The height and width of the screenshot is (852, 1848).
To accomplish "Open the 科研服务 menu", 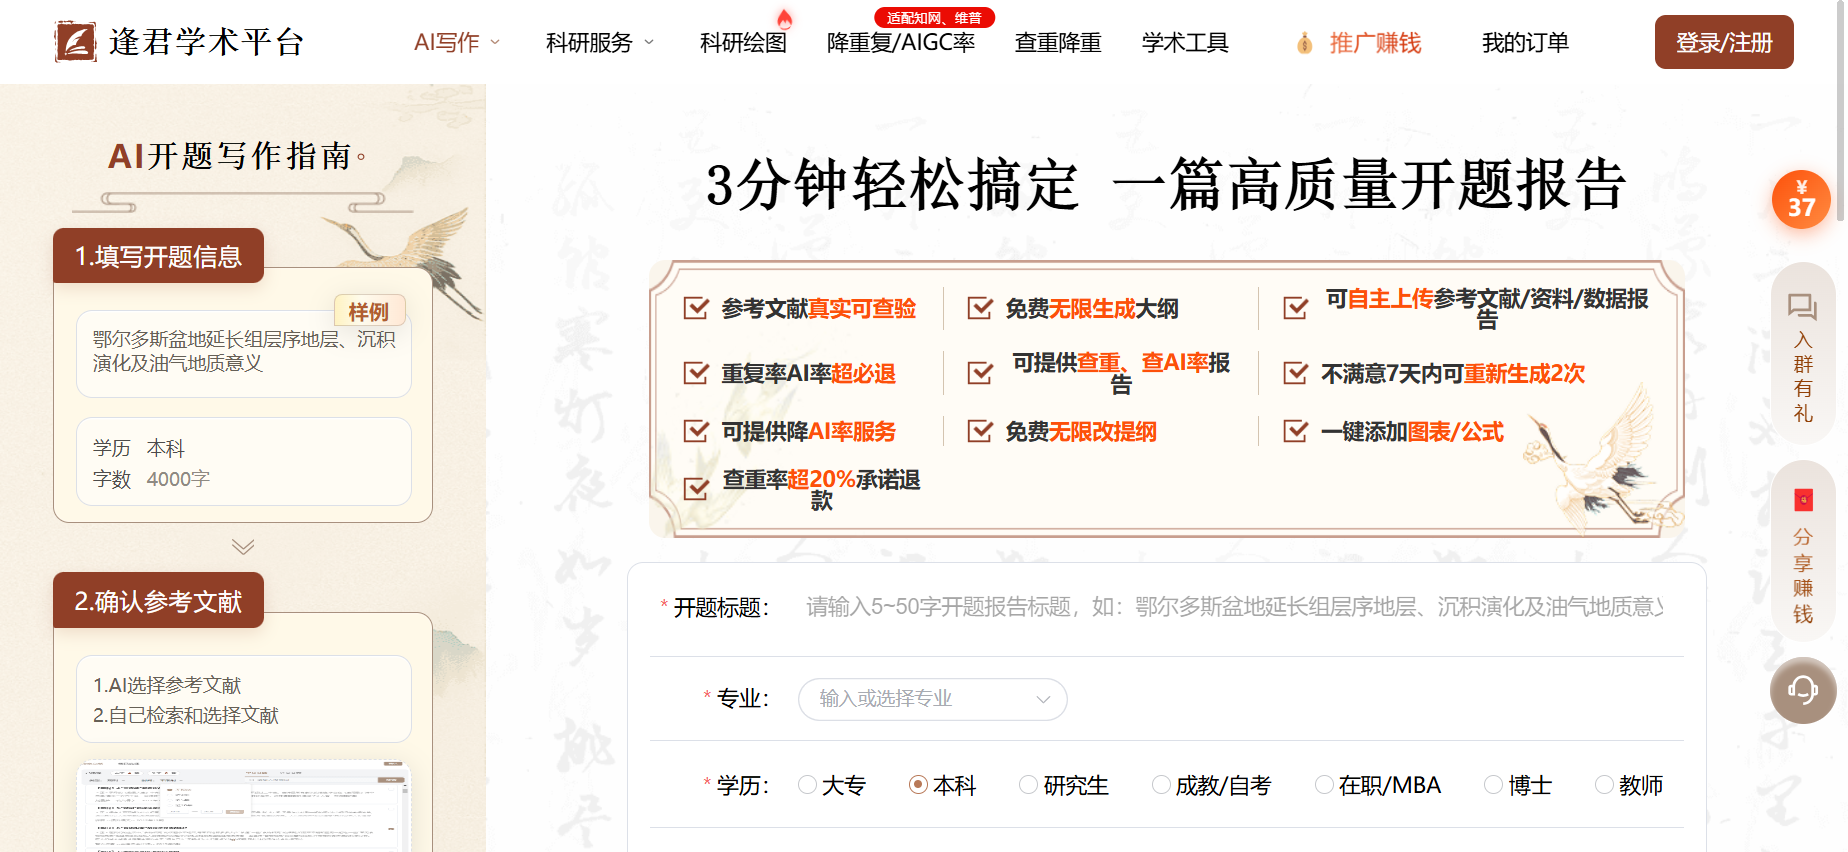I will click(589, 43).
